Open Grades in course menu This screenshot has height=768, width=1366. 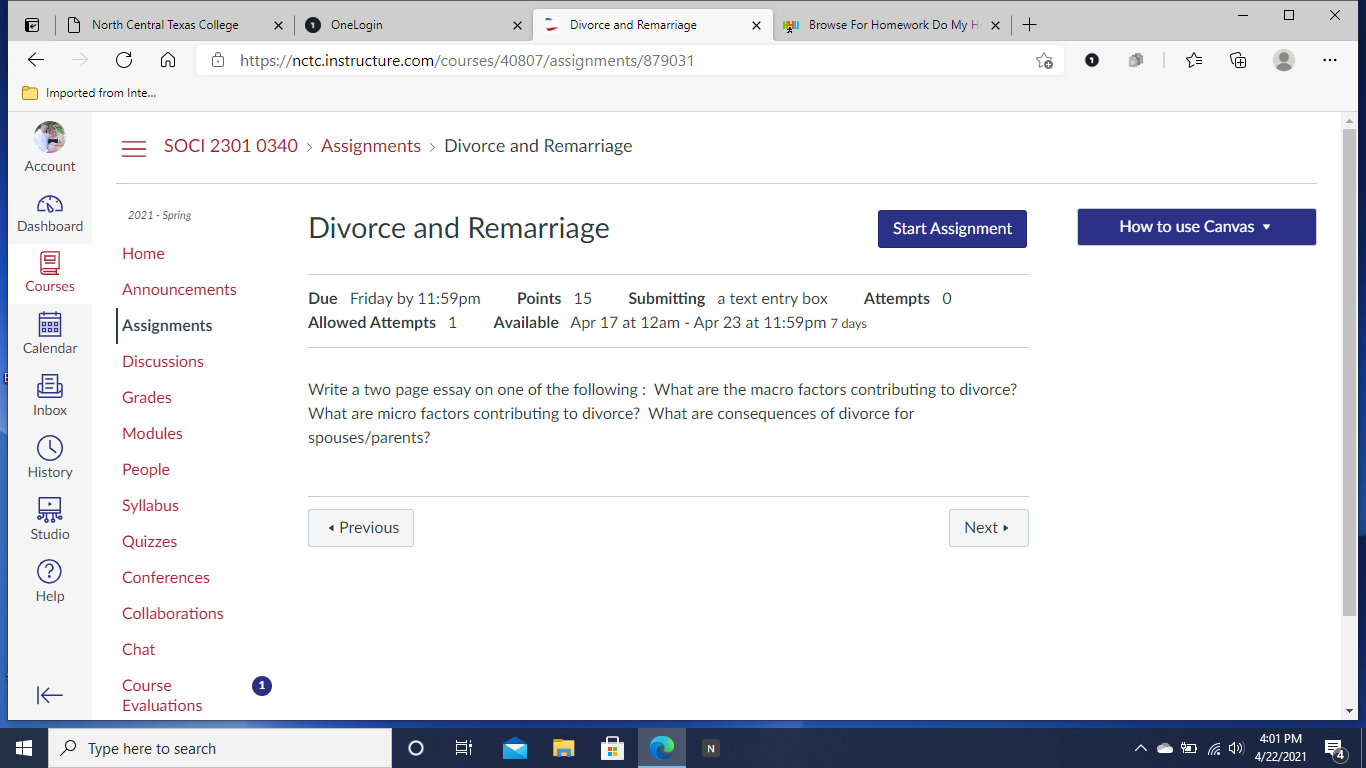tap(147, 398)
